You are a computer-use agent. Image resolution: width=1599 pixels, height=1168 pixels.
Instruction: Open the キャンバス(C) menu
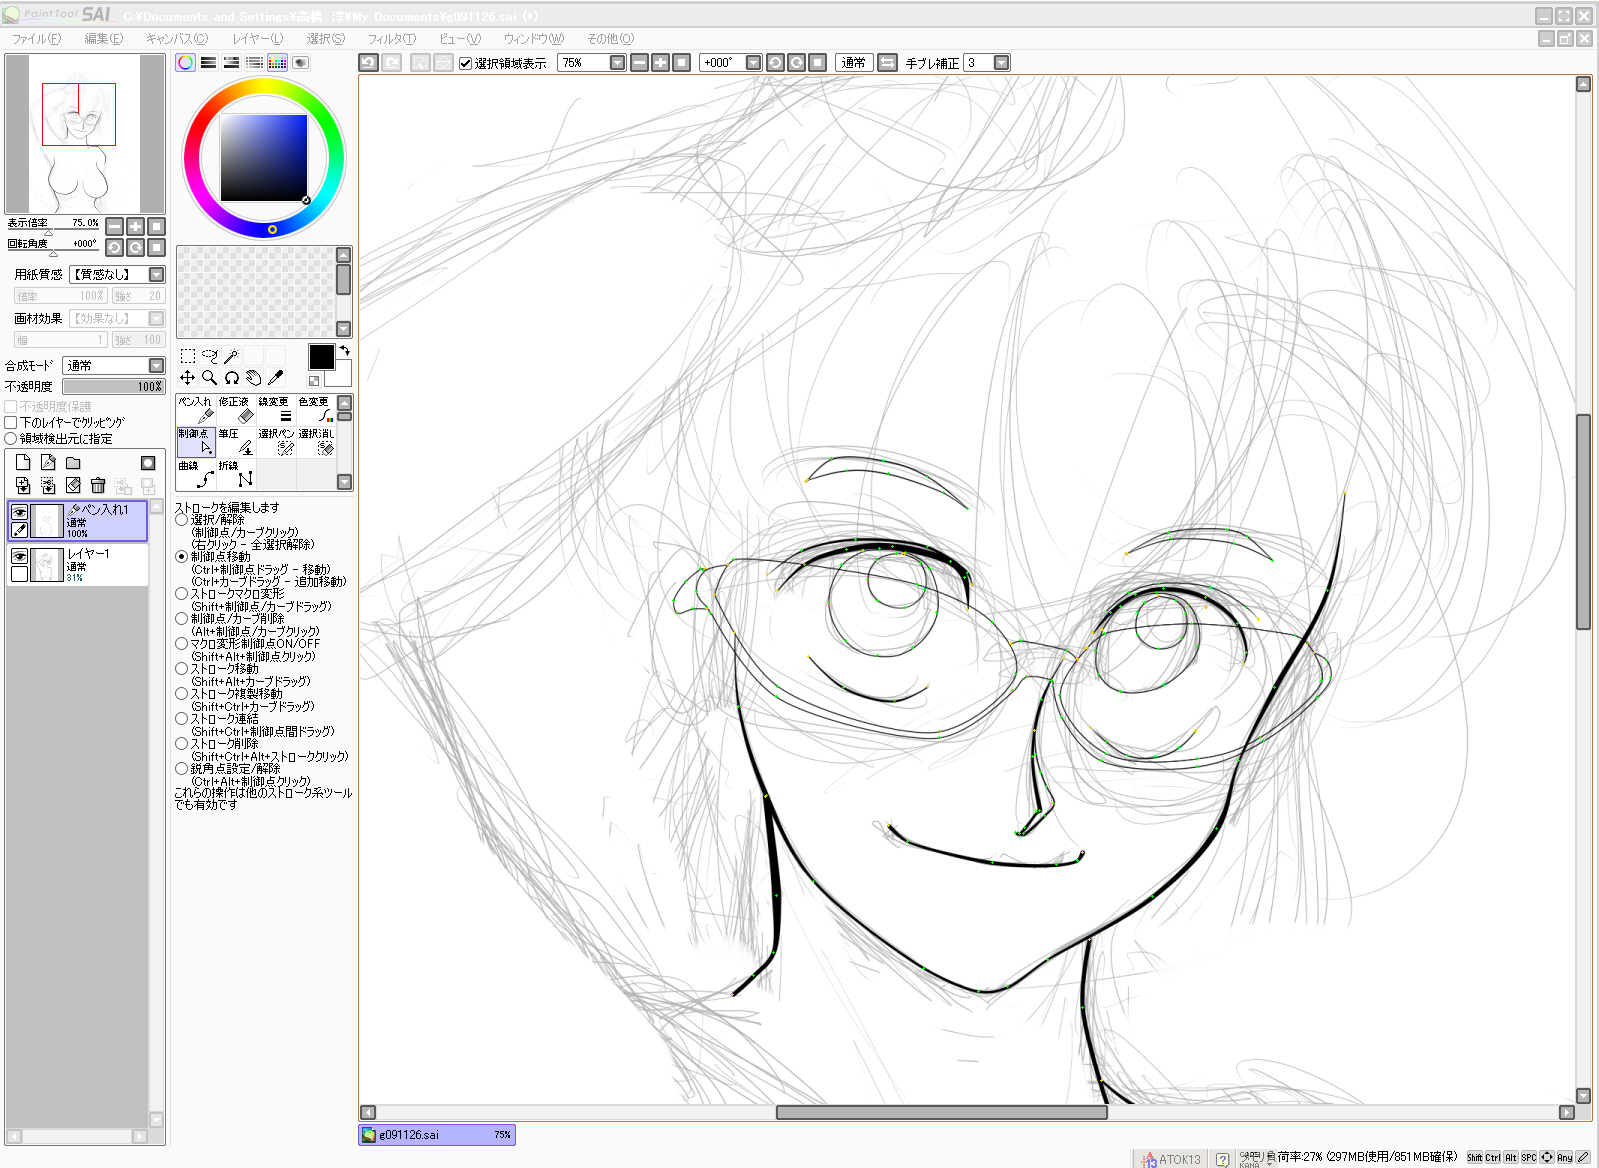177,39
